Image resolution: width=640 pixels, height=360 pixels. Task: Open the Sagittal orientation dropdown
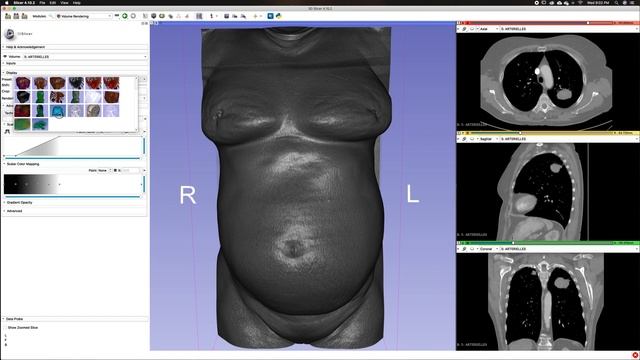[488, 139]
